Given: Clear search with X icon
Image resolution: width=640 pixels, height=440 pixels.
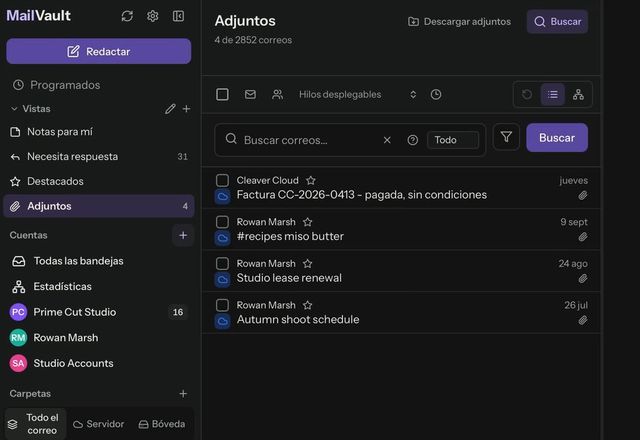Looking at the screenshot, I should (x=387, y=140).
